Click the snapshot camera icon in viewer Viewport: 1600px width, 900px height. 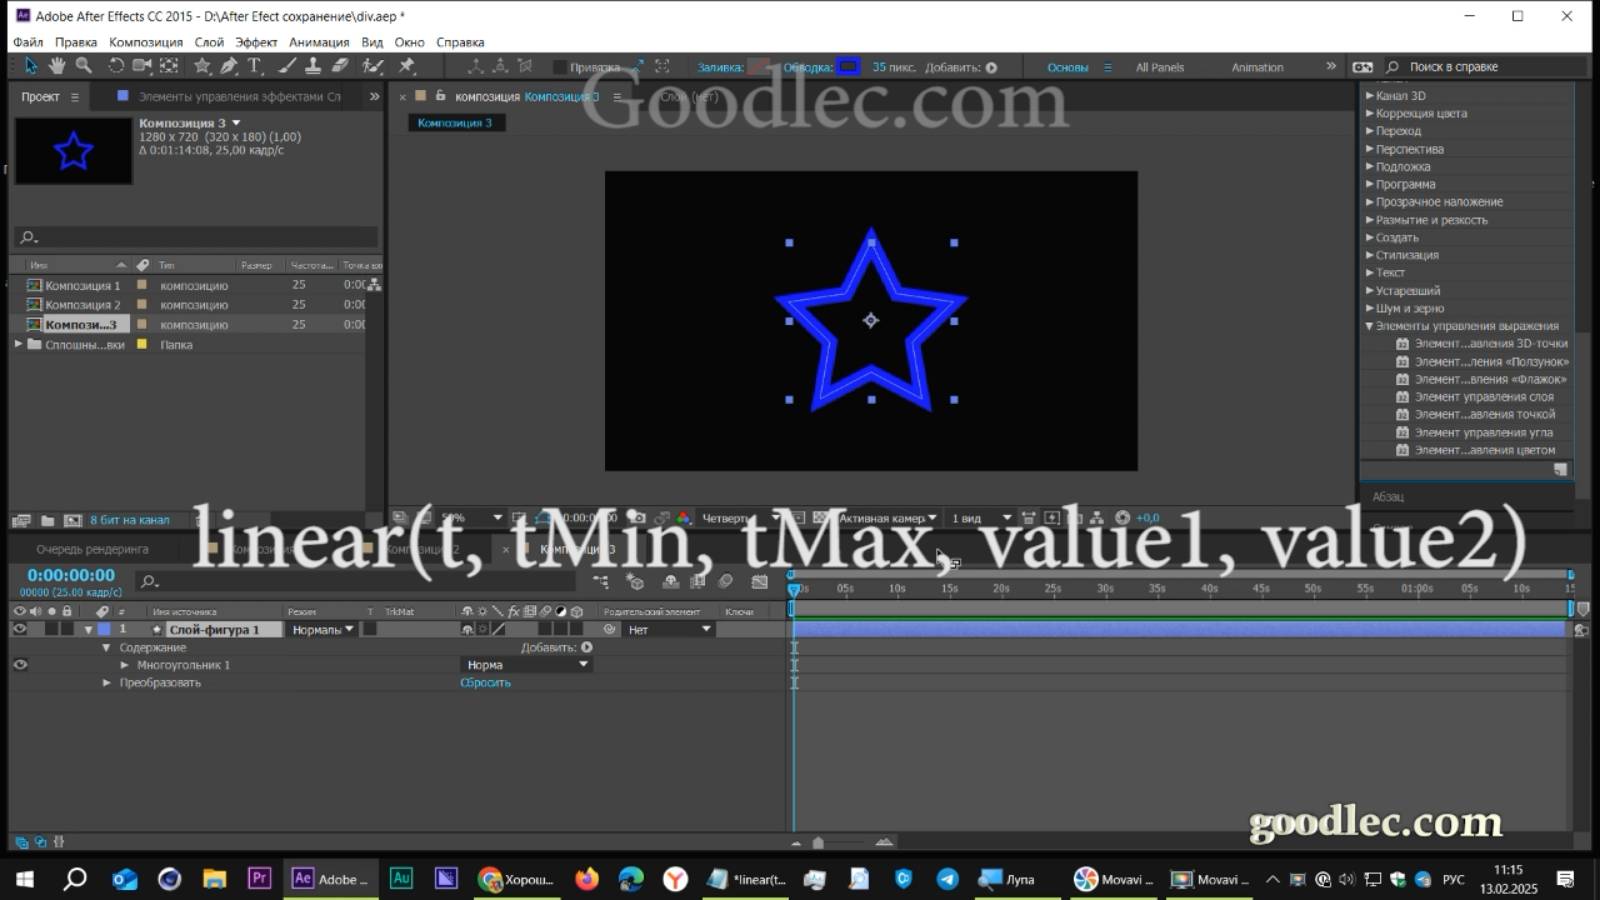[636, 518]
